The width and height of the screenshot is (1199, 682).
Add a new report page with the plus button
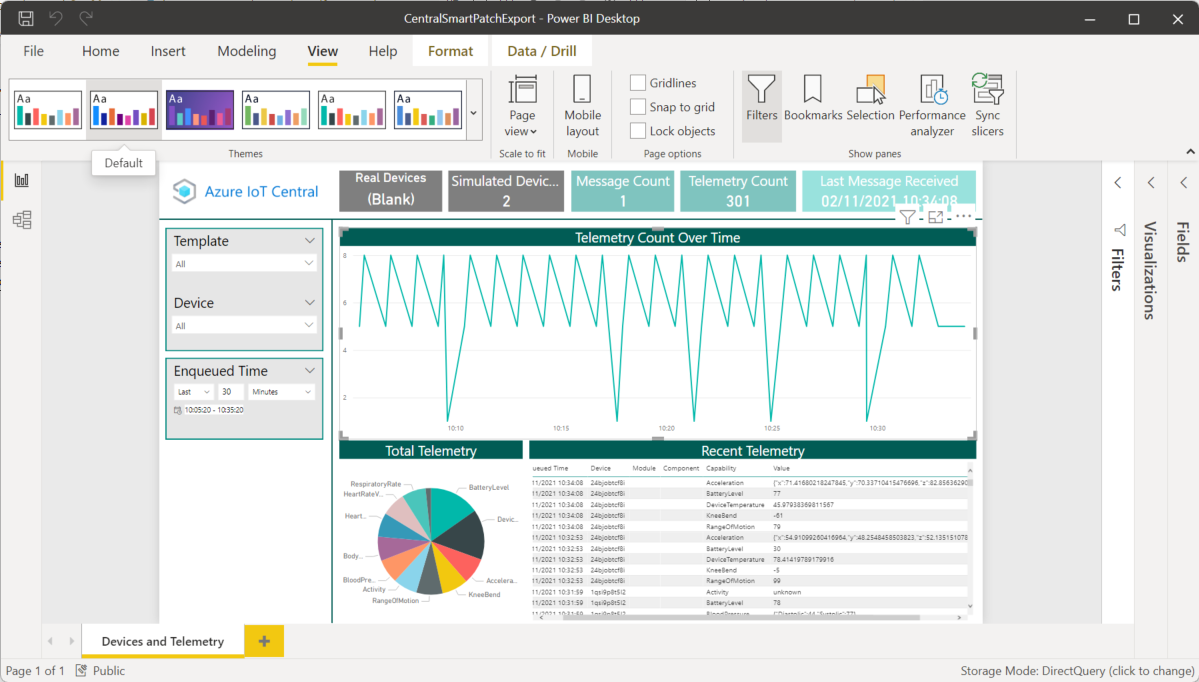(x=263, y=640)
